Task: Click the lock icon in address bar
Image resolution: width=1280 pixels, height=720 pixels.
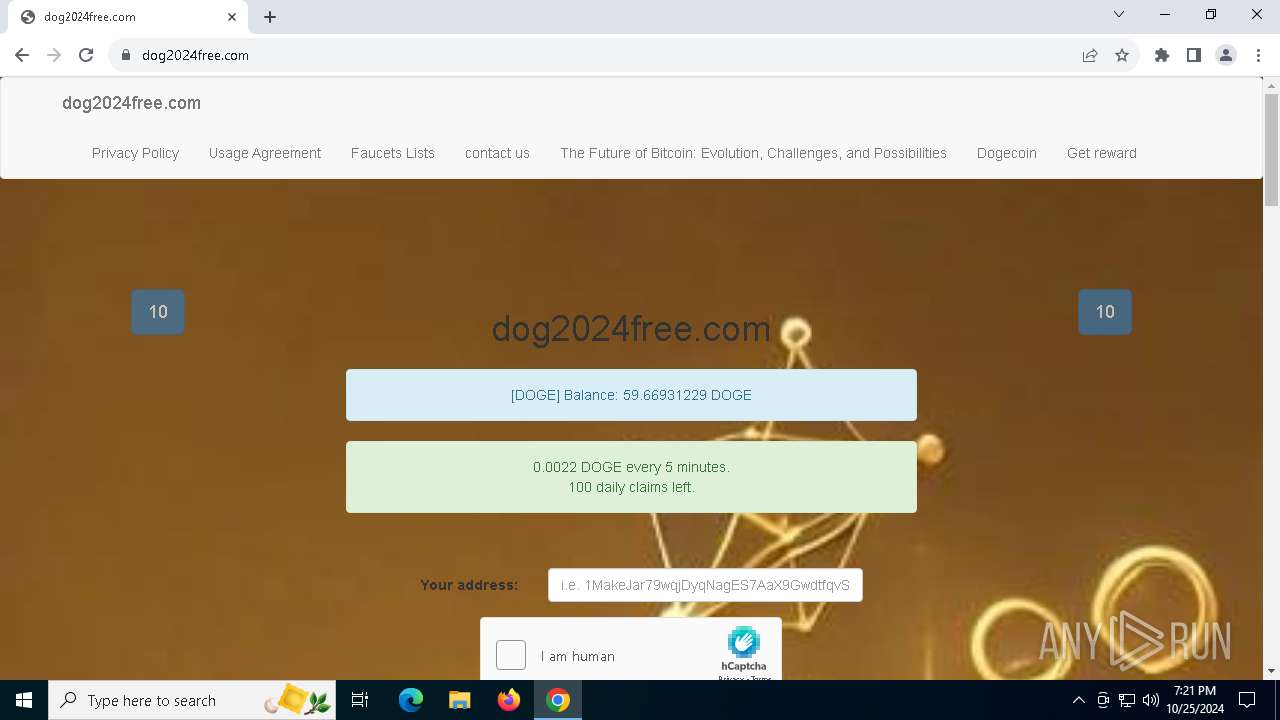Action: (126, 55)
